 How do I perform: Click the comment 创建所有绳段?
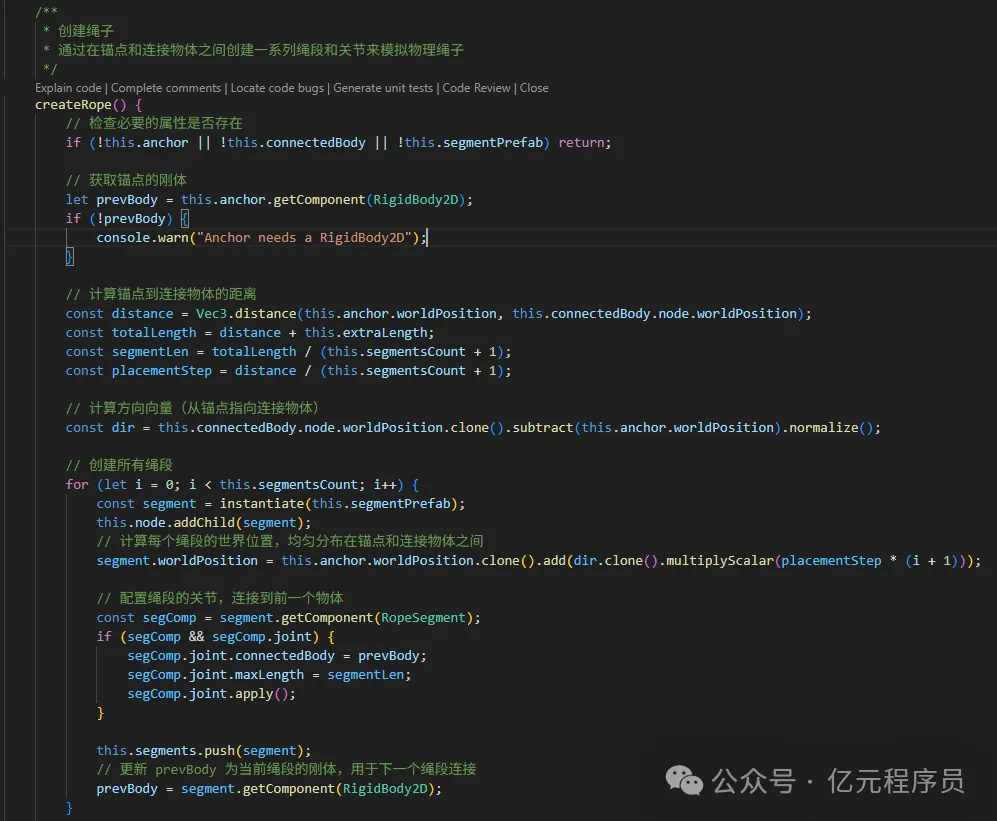(x=119, y=466)
